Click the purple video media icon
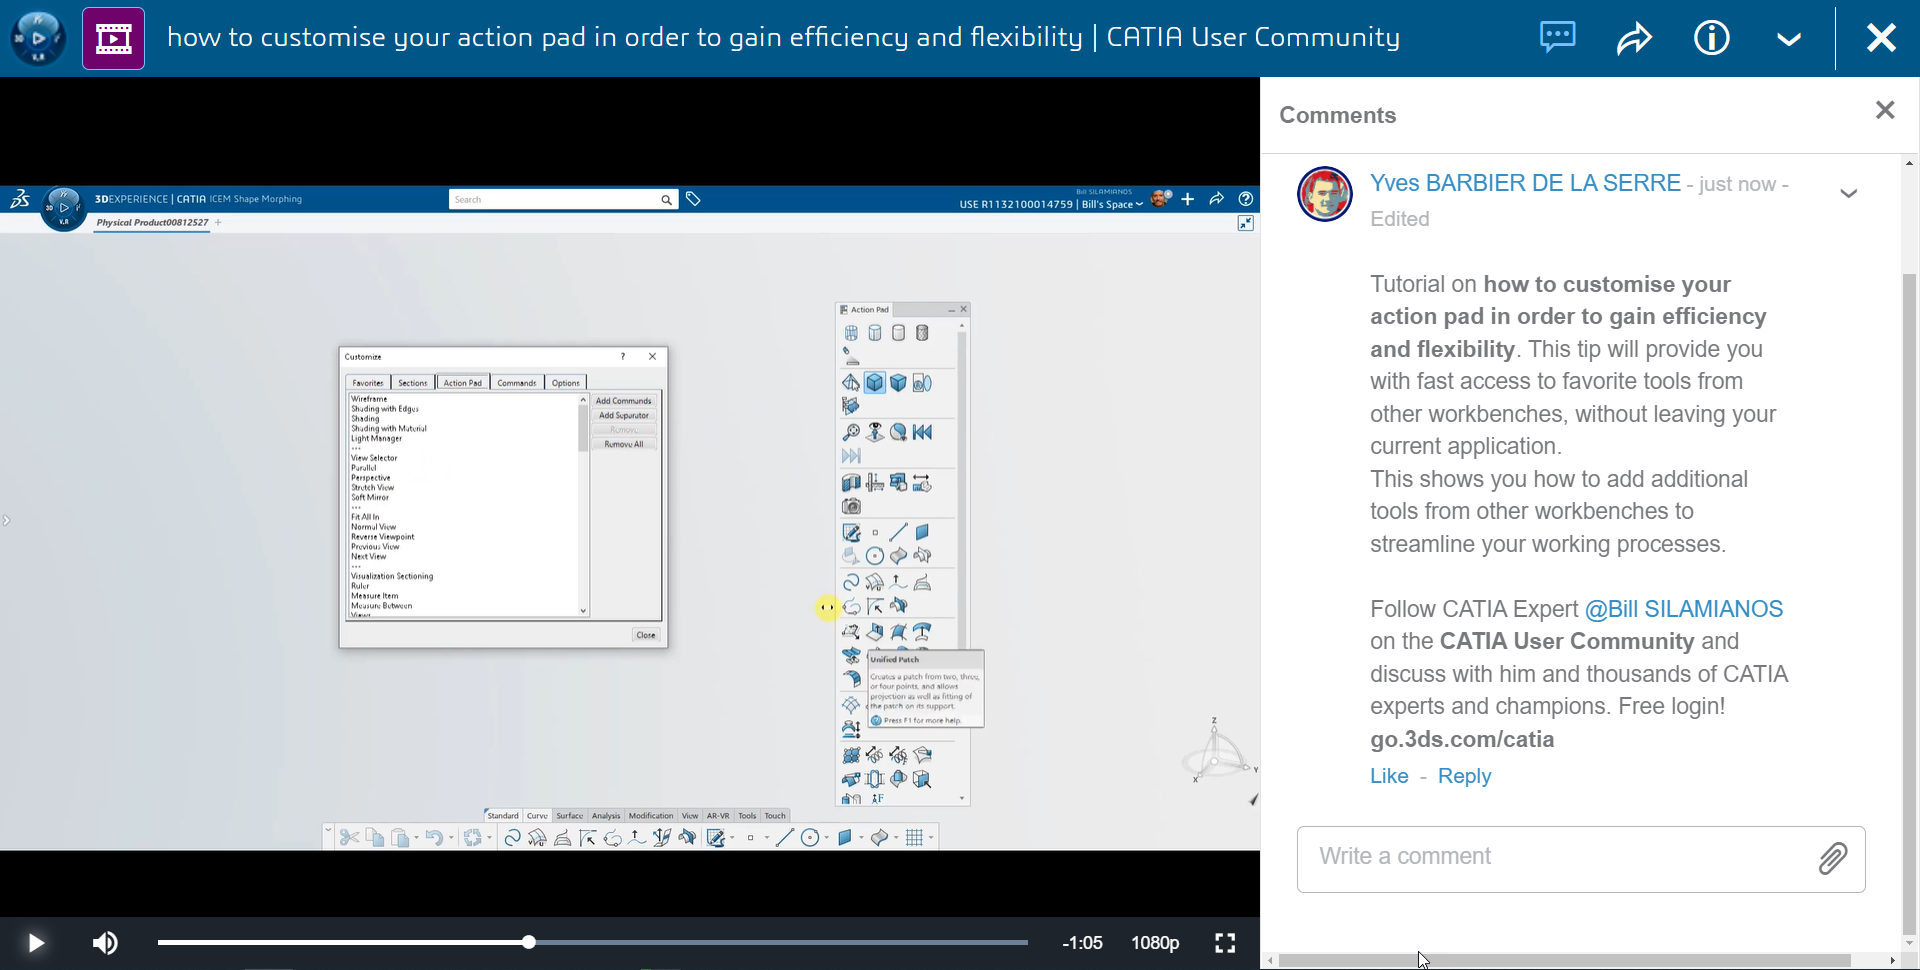 tap(113, 38)
